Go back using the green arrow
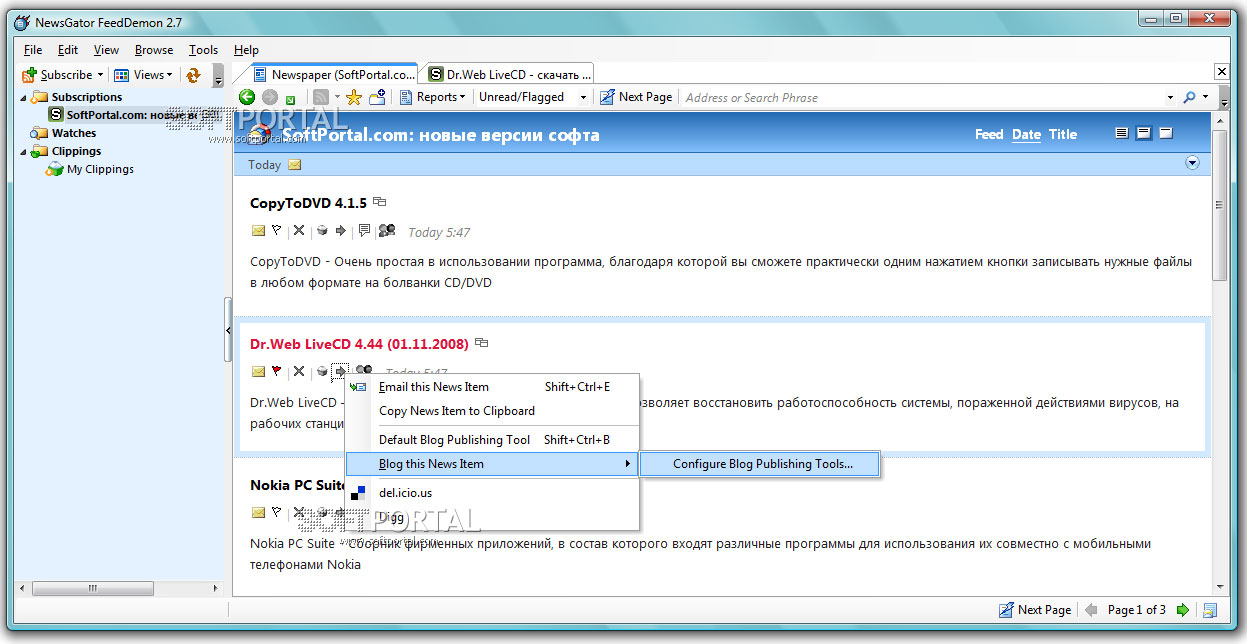 pyautogui.click(x=247, y=97)
